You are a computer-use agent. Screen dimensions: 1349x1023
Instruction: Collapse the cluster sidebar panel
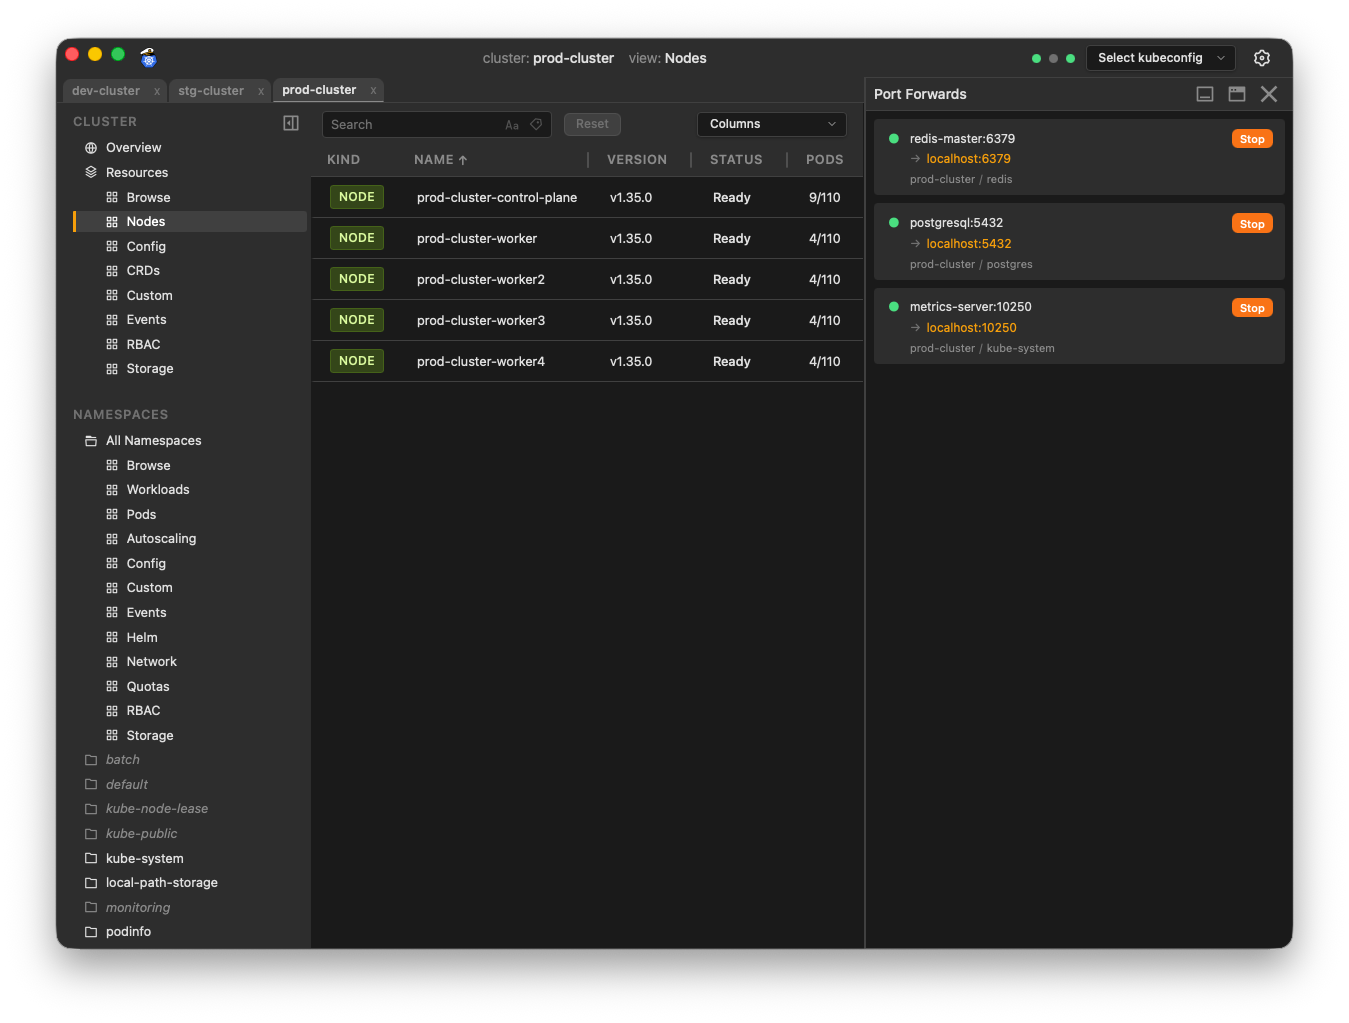click(291, 122)
